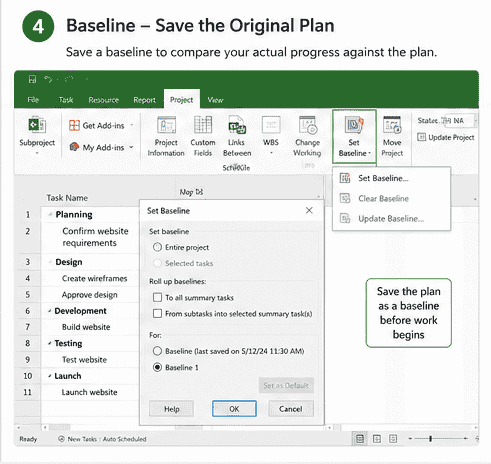
Task: Click the third view shortcut icon in status bar
Action: (393, 439)
